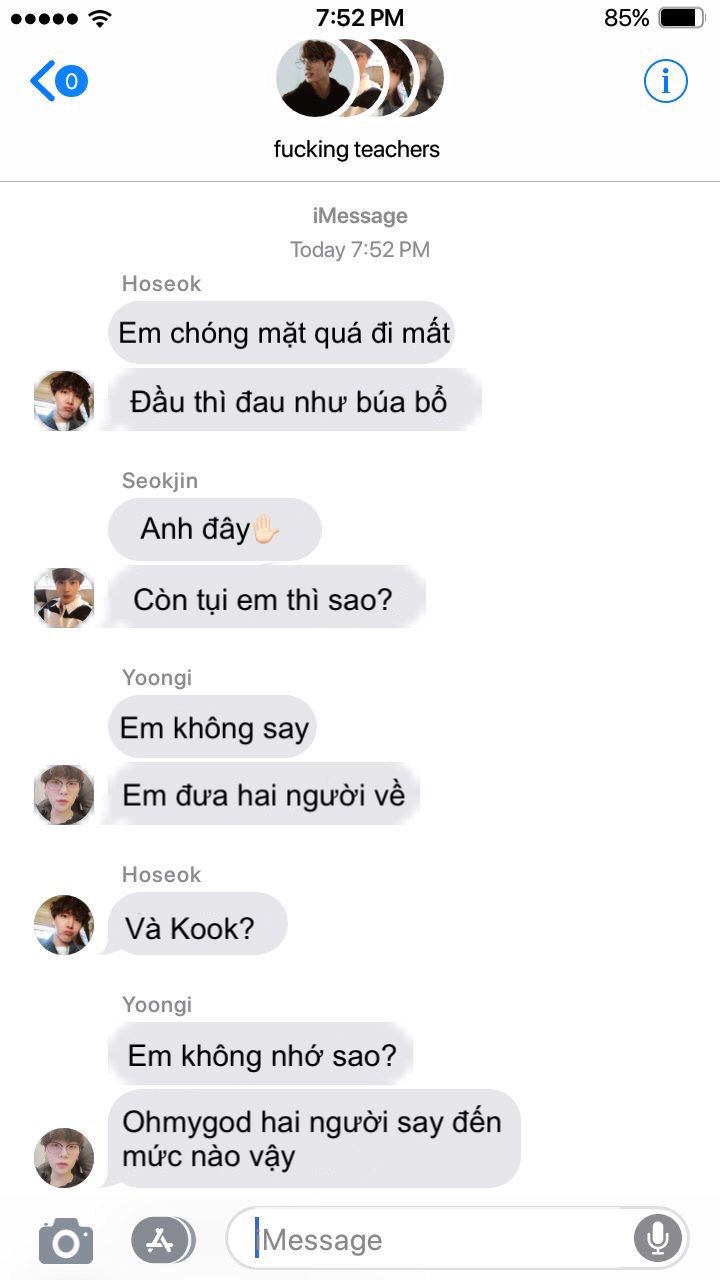This screenshot has height=1280, width=720.
Task: Tap the 7:52 PM status bar clock
Action: point(360,18)
